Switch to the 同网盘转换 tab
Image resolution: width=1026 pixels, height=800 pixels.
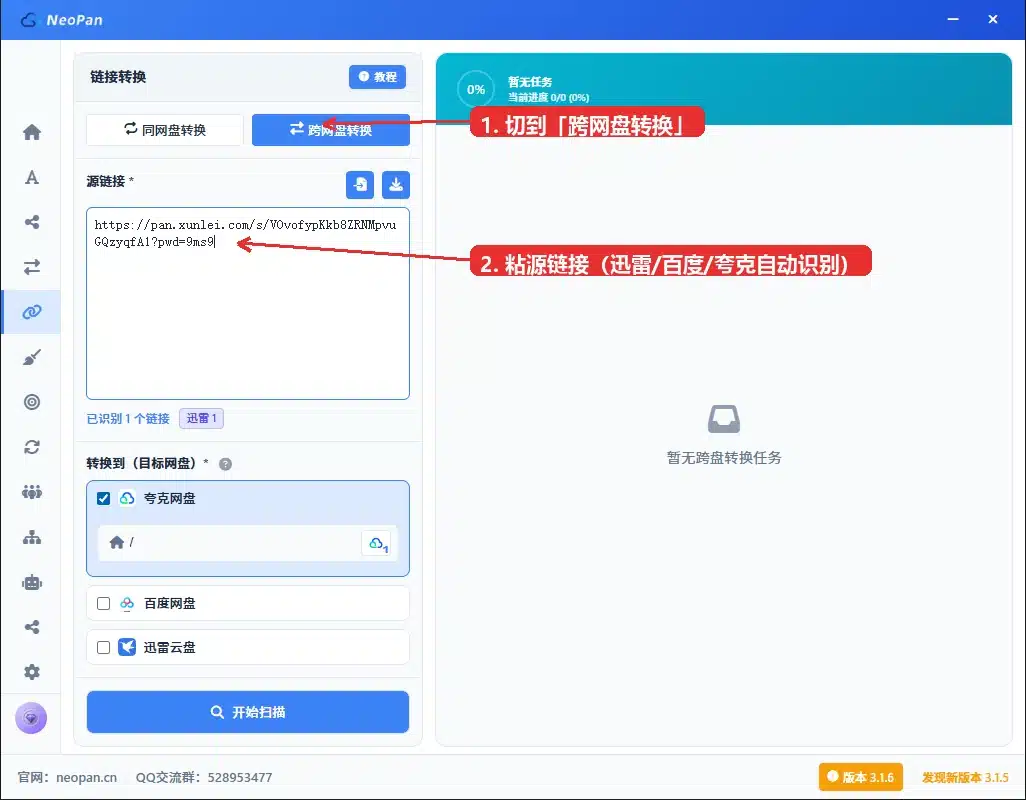tap(165, 130)
